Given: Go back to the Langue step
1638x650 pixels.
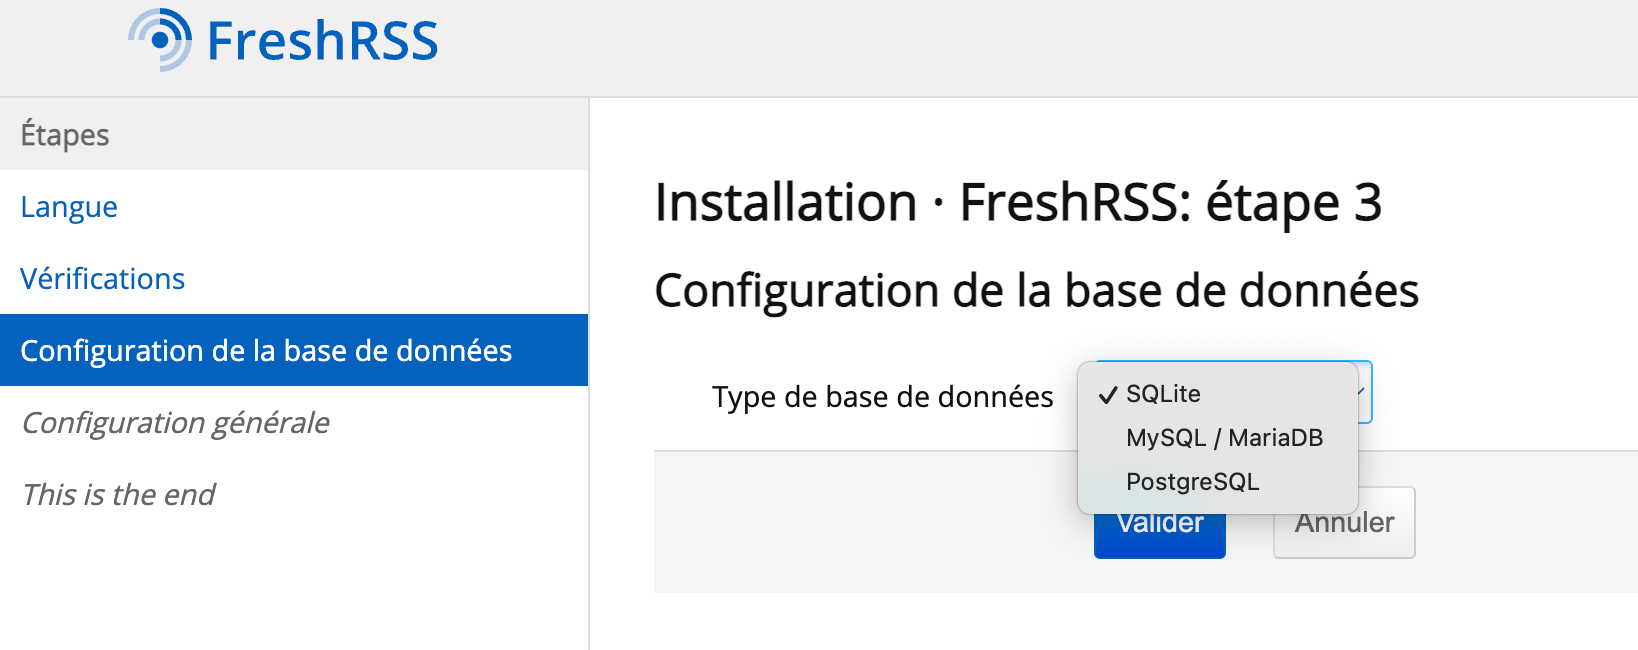Looking at the screenshot, I should tap(69, 207).
